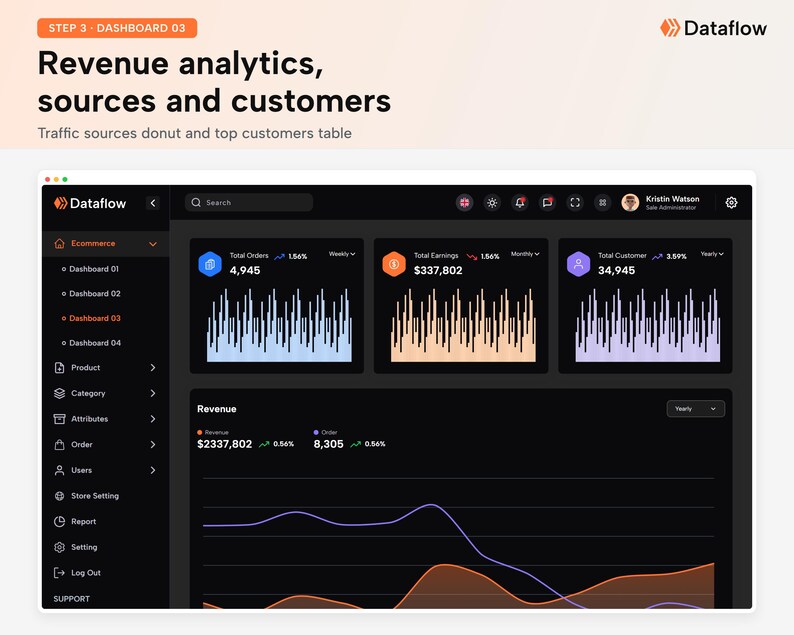
Task: Click the Log Out exit icon
Action: pos(59,573)
